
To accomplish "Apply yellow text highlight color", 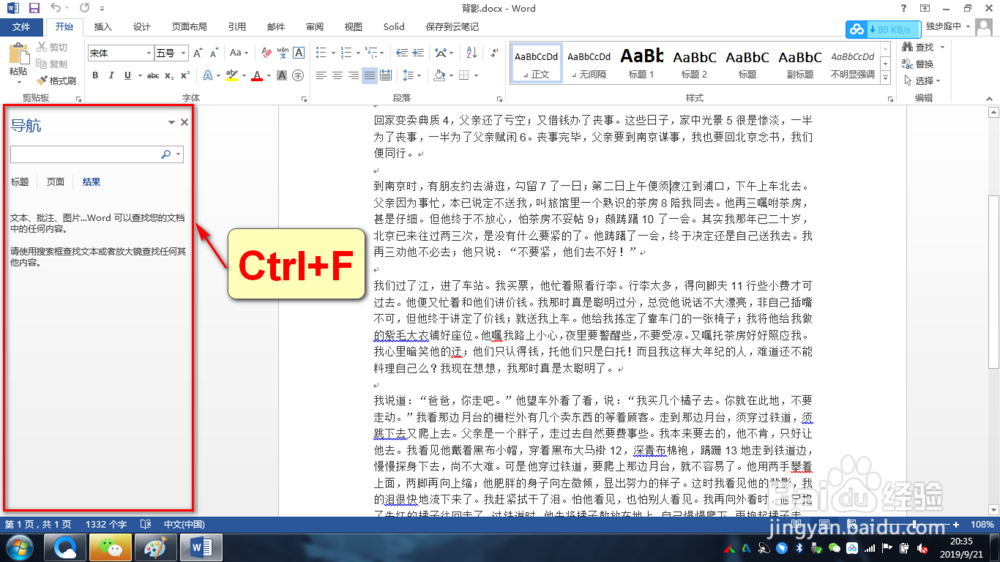I will click(232, 76).
